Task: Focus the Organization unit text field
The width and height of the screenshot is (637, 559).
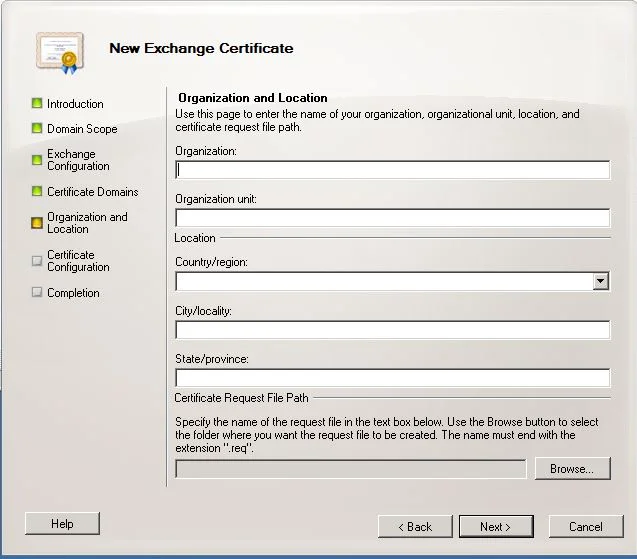Action: (392, 218)
